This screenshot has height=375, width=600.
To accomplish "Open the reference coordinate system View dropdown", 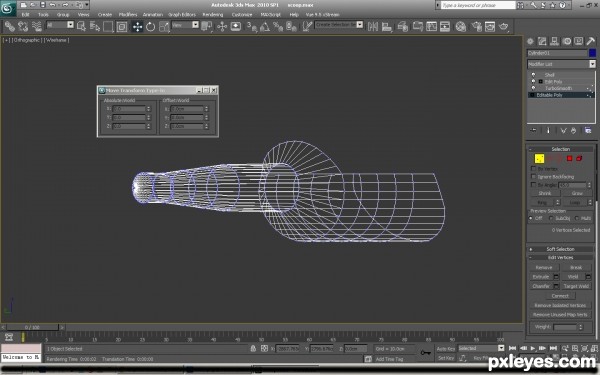I will pos(185,25).
